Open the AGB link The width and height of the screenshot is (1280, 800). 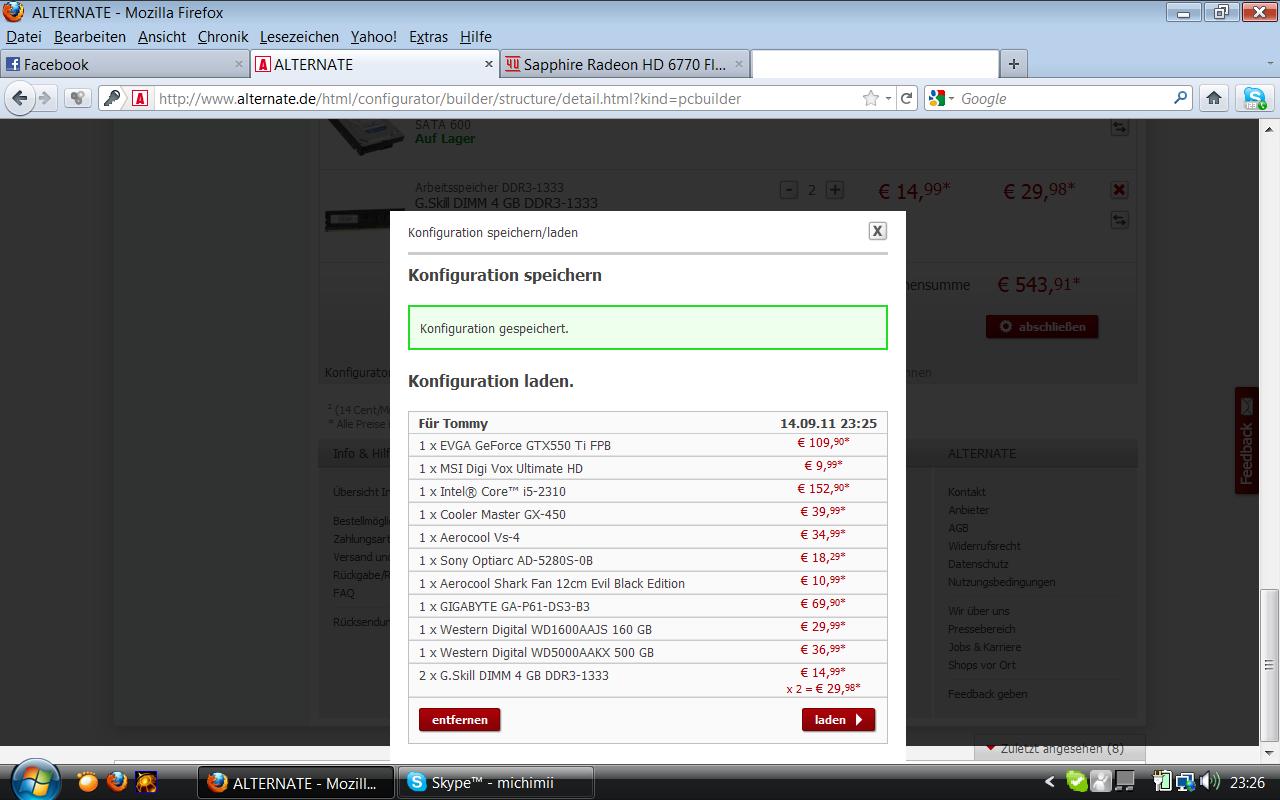[958, 528]
